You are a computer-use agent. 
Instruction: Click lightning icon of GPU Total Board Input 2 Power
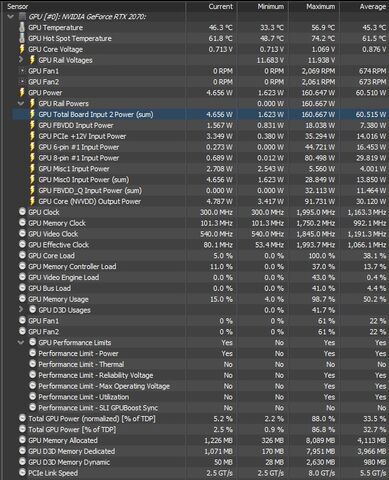tap(32, 114)
